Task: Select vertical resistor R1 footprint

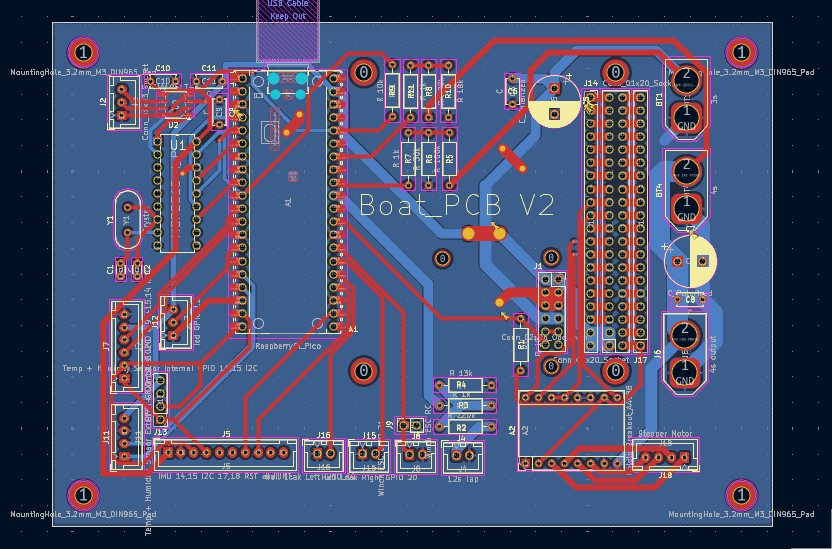Action: coord(522,344)
